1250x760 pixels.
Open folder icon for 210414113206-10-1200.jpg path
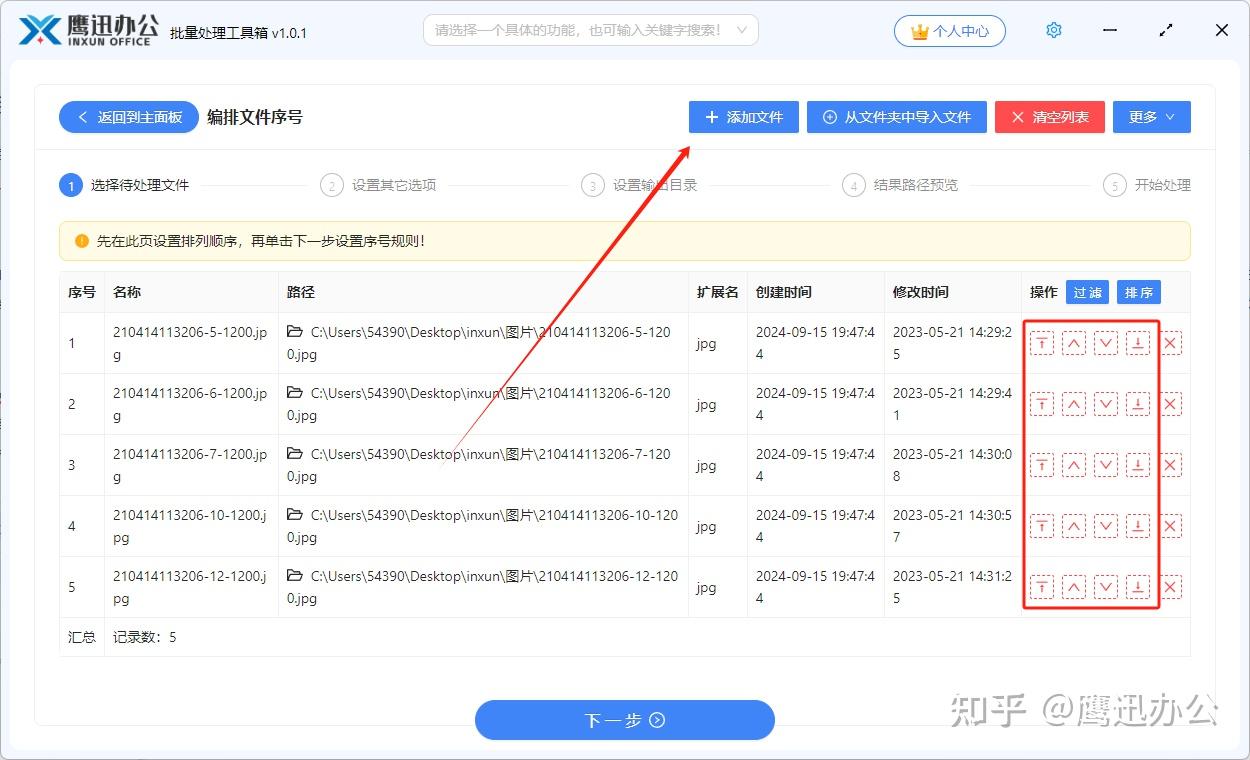click(x=295, y=514)
